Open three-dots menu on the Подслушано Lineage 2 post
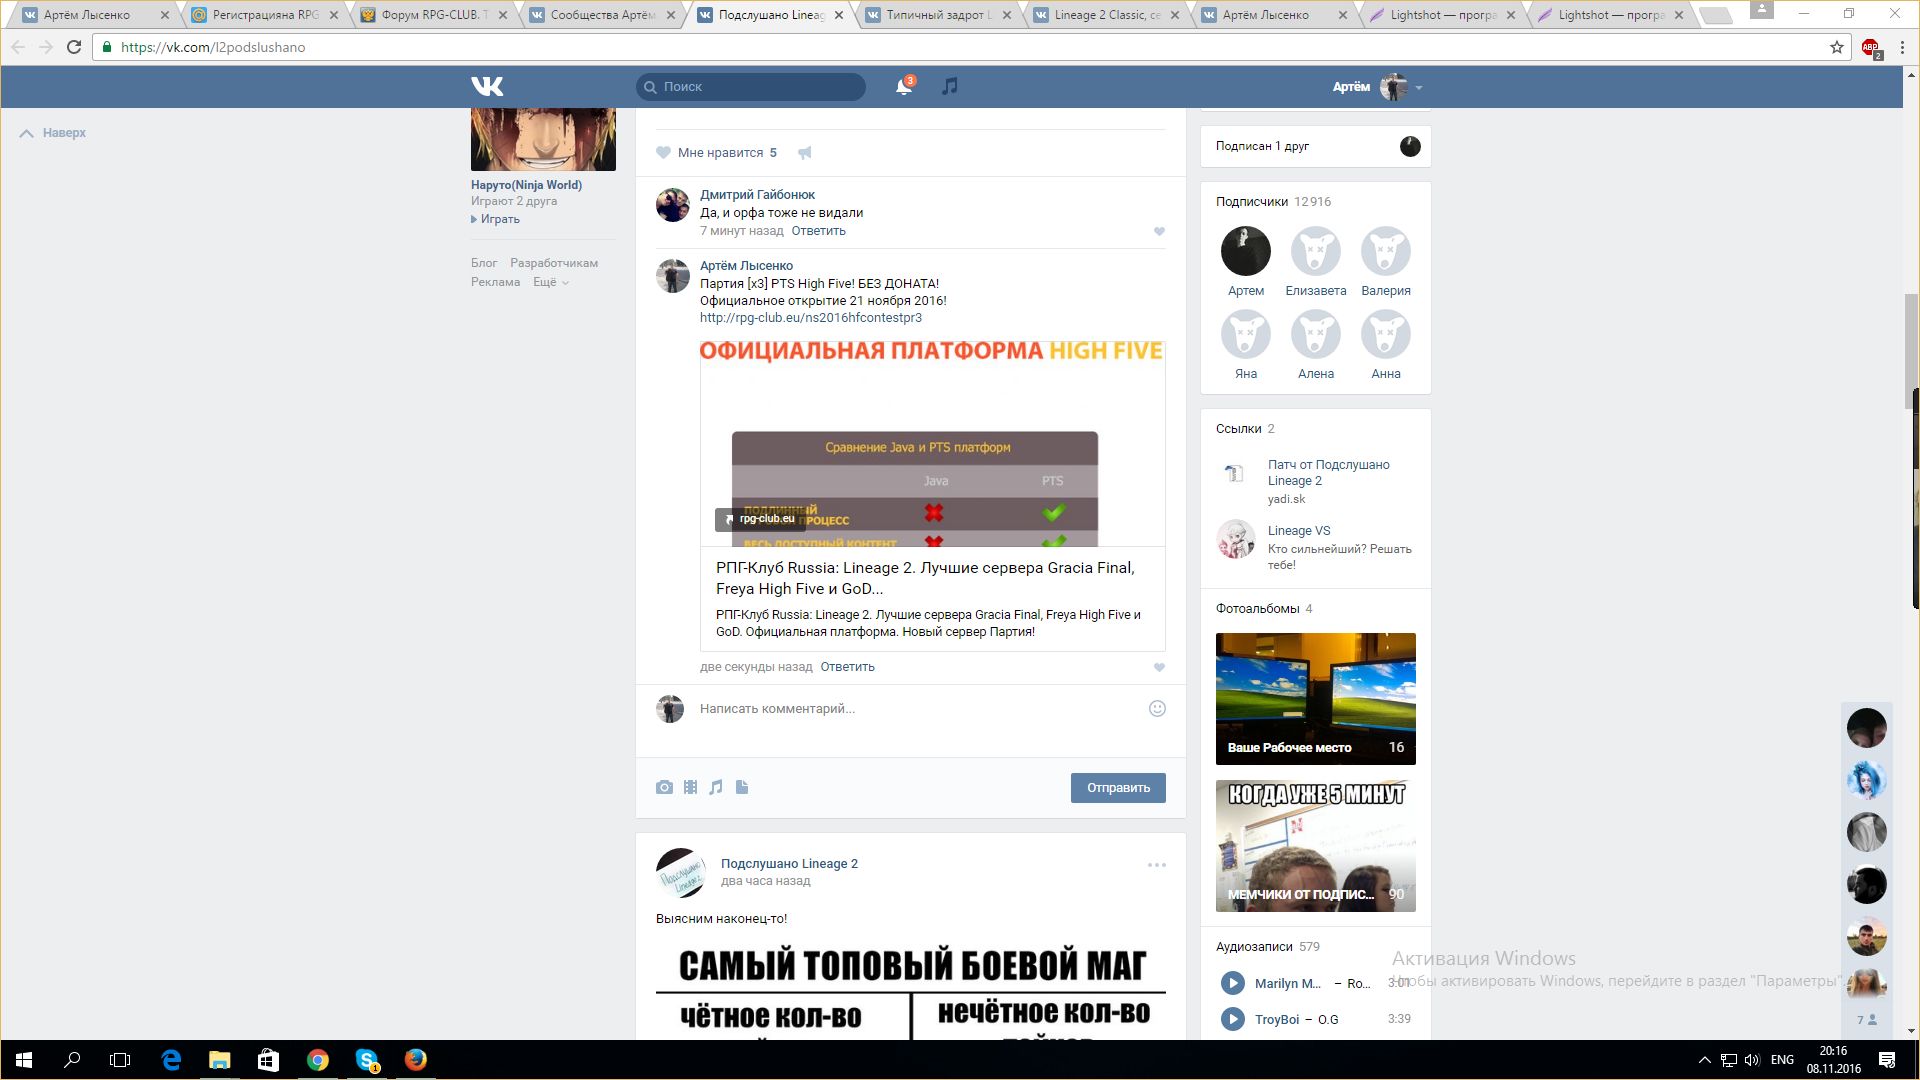Viewport: 1920px width, 1080px height. [1157, 865]
